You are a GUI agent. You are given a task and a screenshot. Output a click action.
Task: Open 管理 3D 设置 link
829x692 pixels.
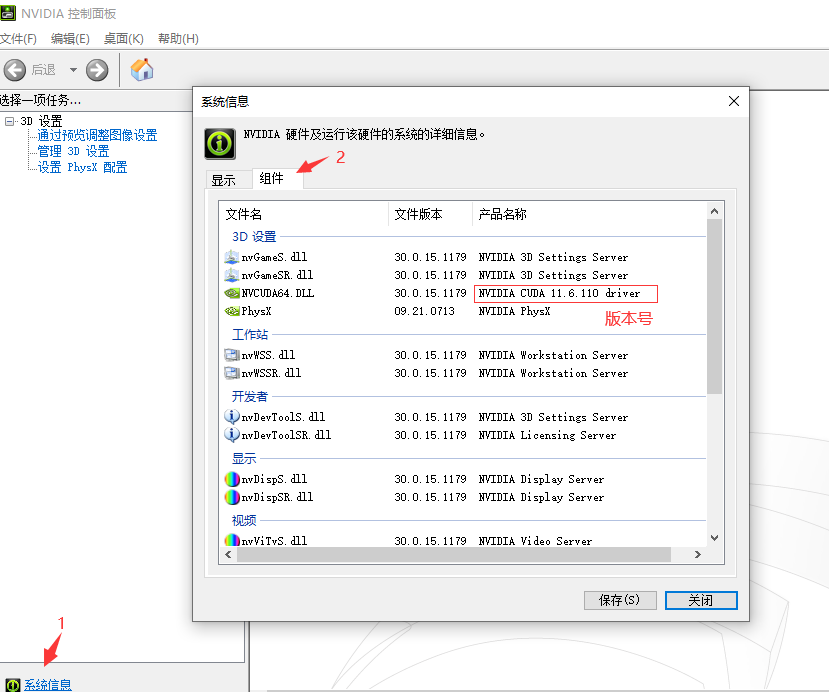point(73,152)
